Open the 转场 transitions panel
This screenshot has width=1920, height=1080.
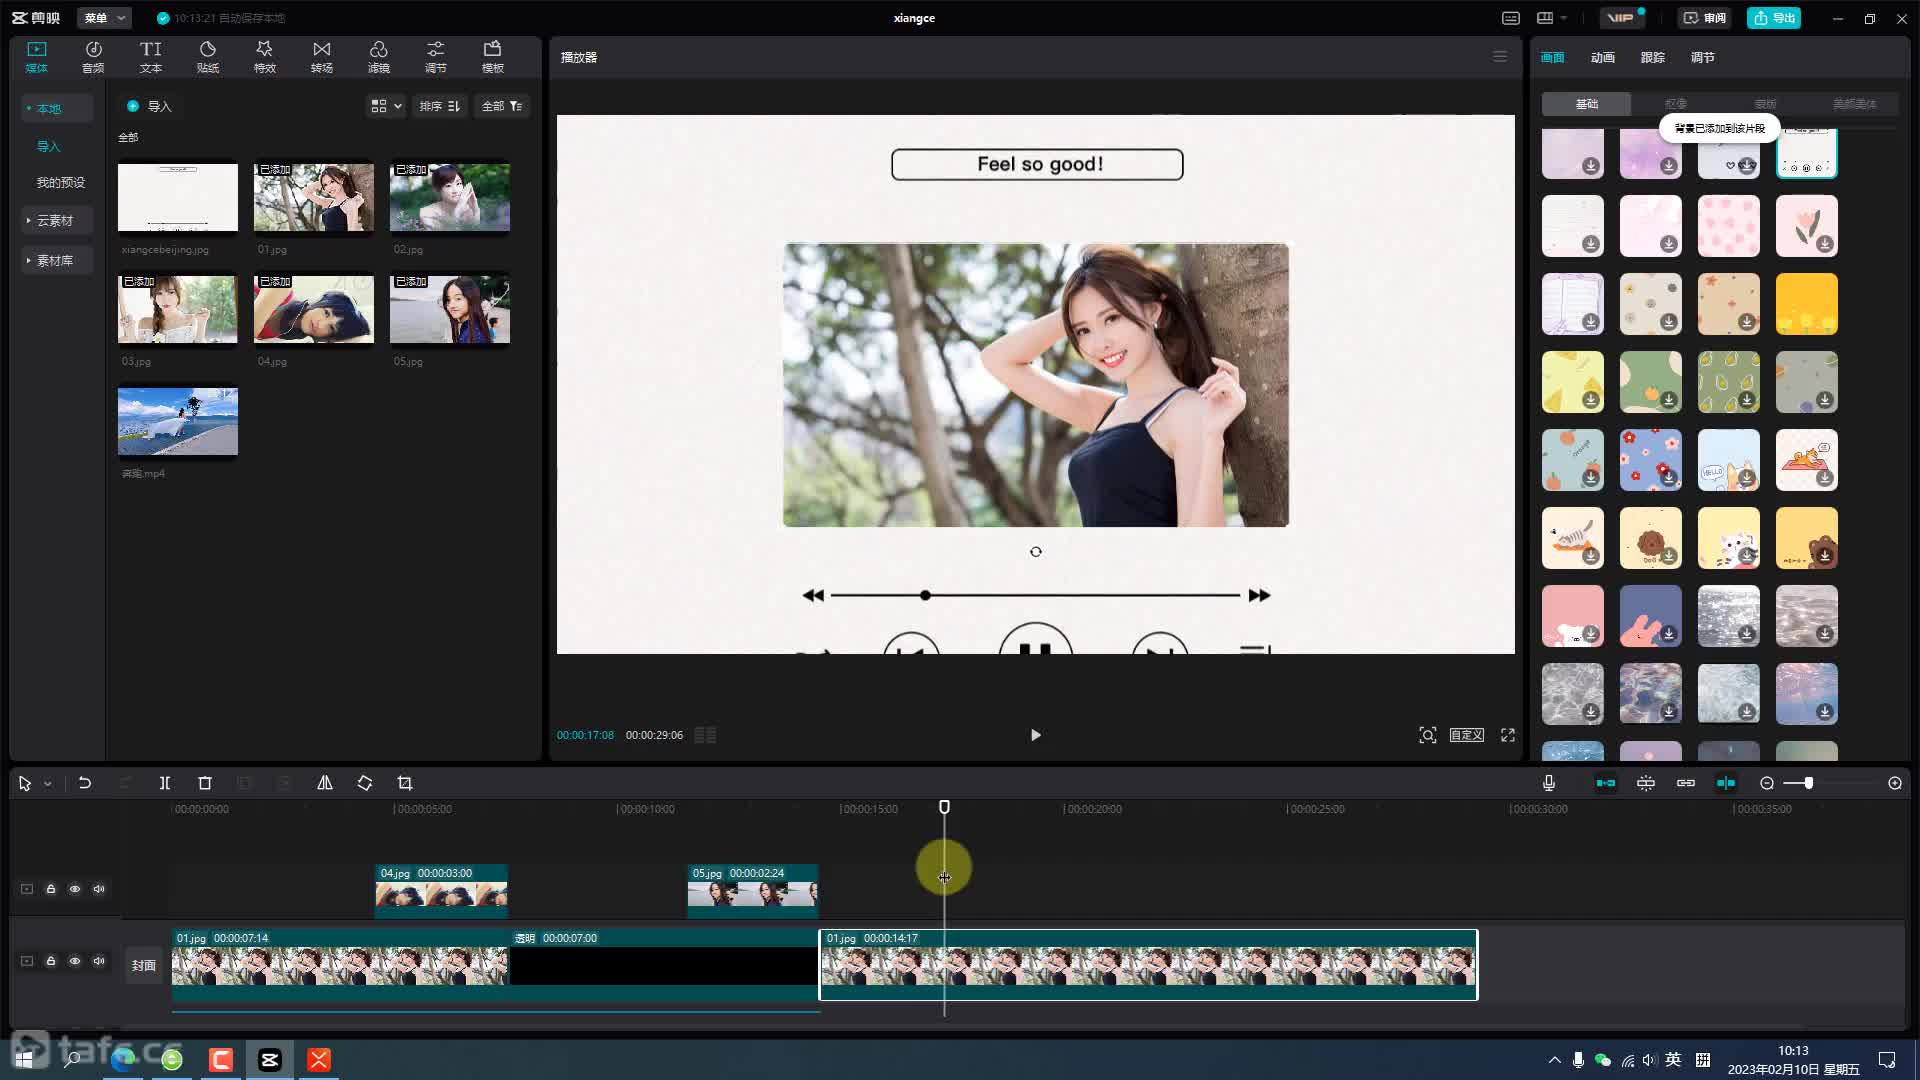point(321,57)
